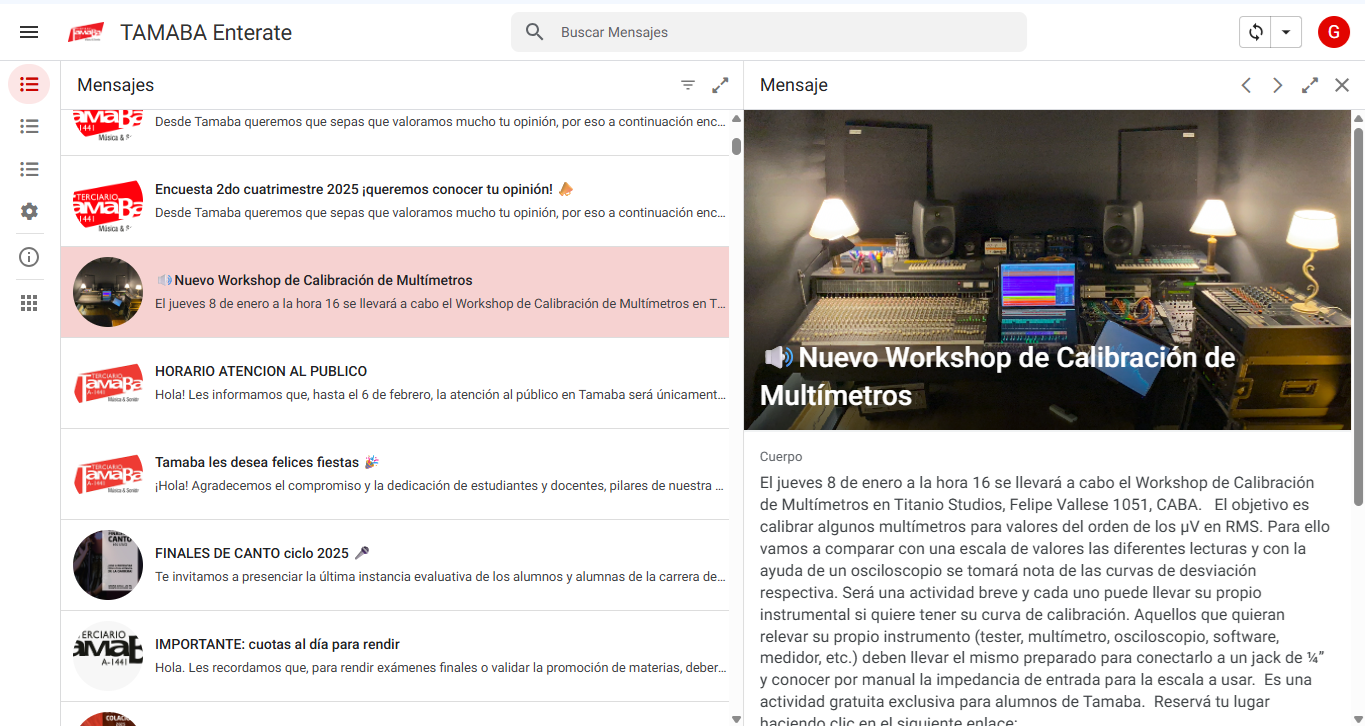Click the filter icon in Mensajes

tap(688, 85)
